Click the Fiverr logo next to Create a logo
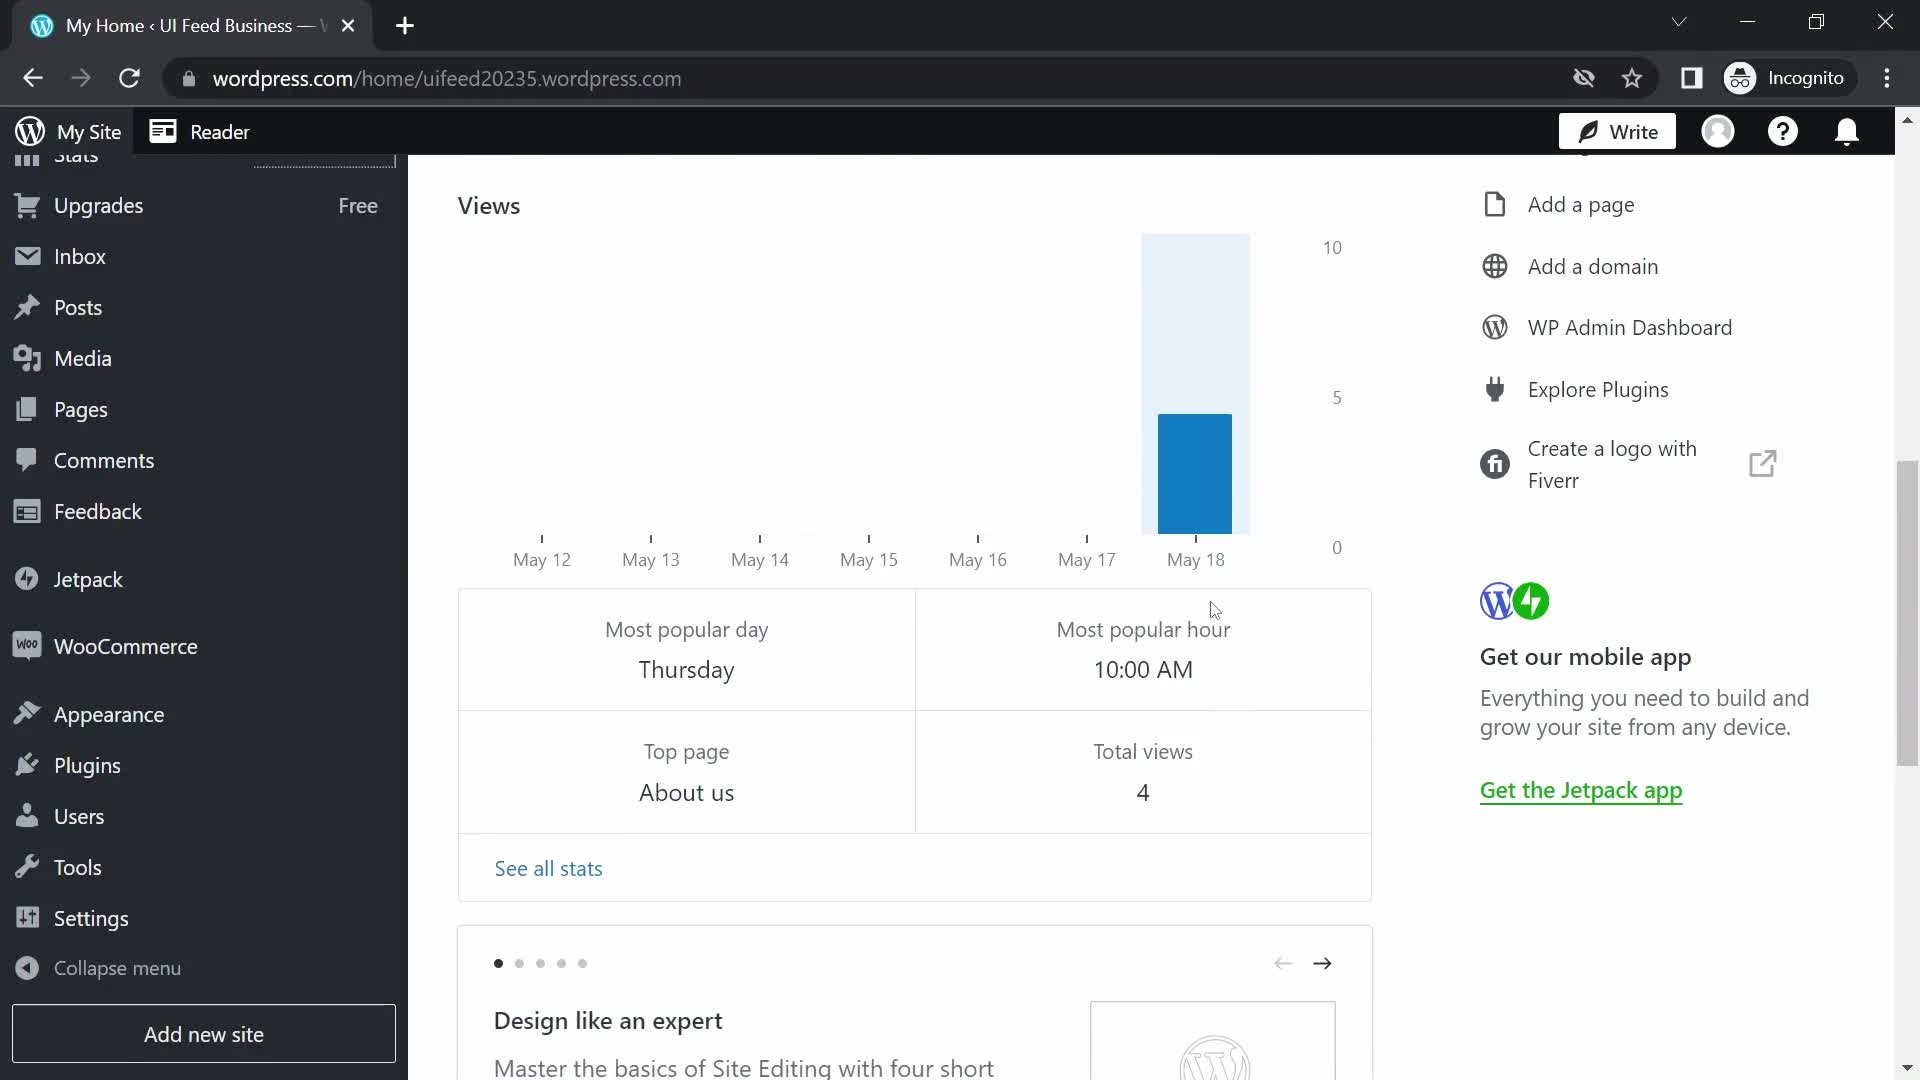The width and height of the screenshot is (1920, 1080). coord(1495,464)
